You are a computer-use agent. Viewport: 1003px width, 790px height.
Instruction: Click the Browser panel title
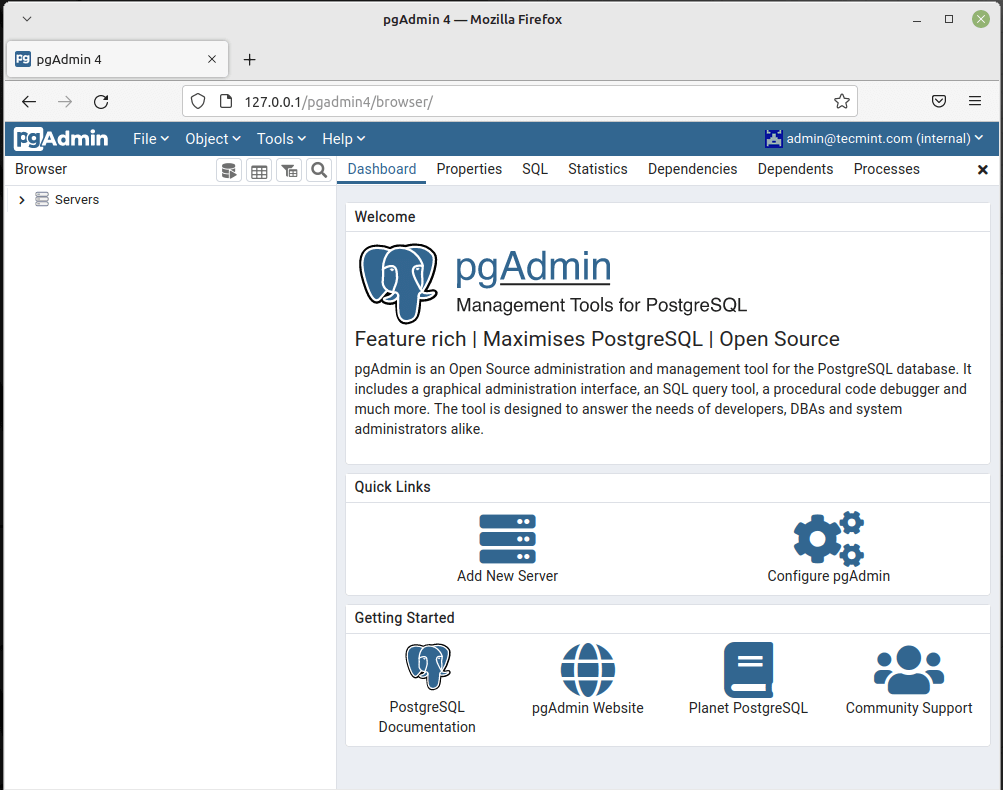[x=41, y=169]
